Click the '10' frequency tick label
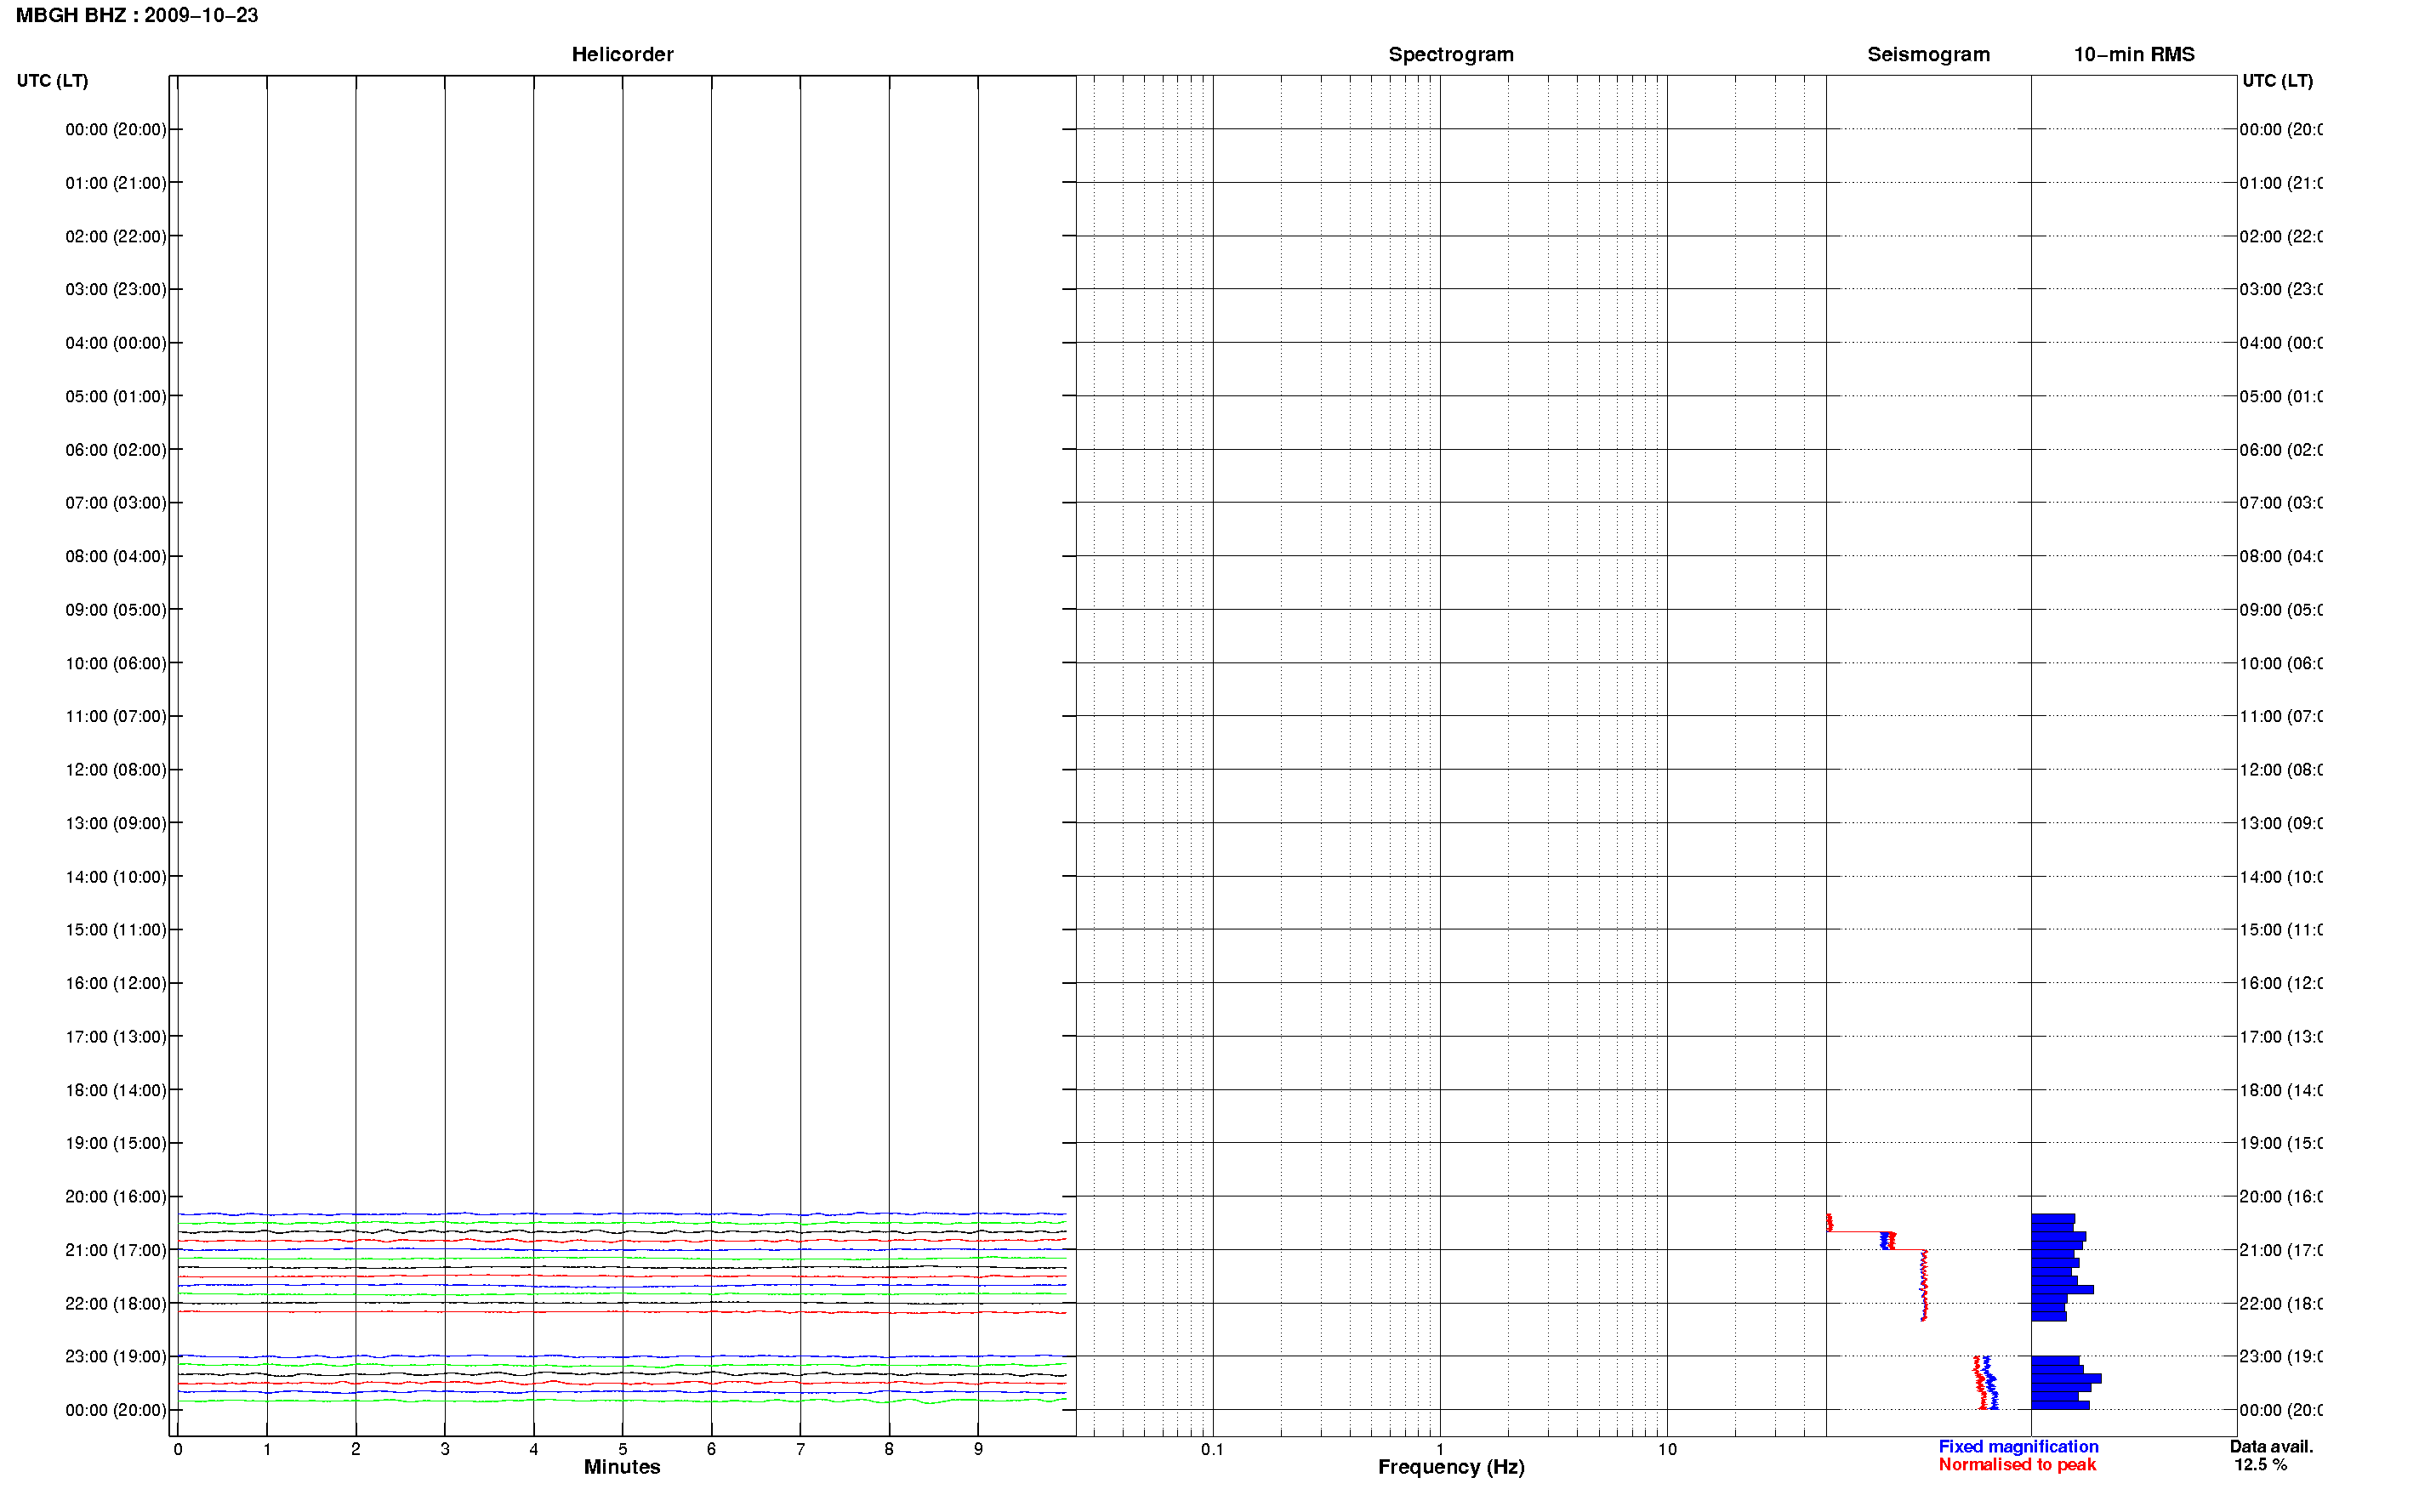The width and height of the screenshot is (2419, 1512). (x=1667, y=1450)
